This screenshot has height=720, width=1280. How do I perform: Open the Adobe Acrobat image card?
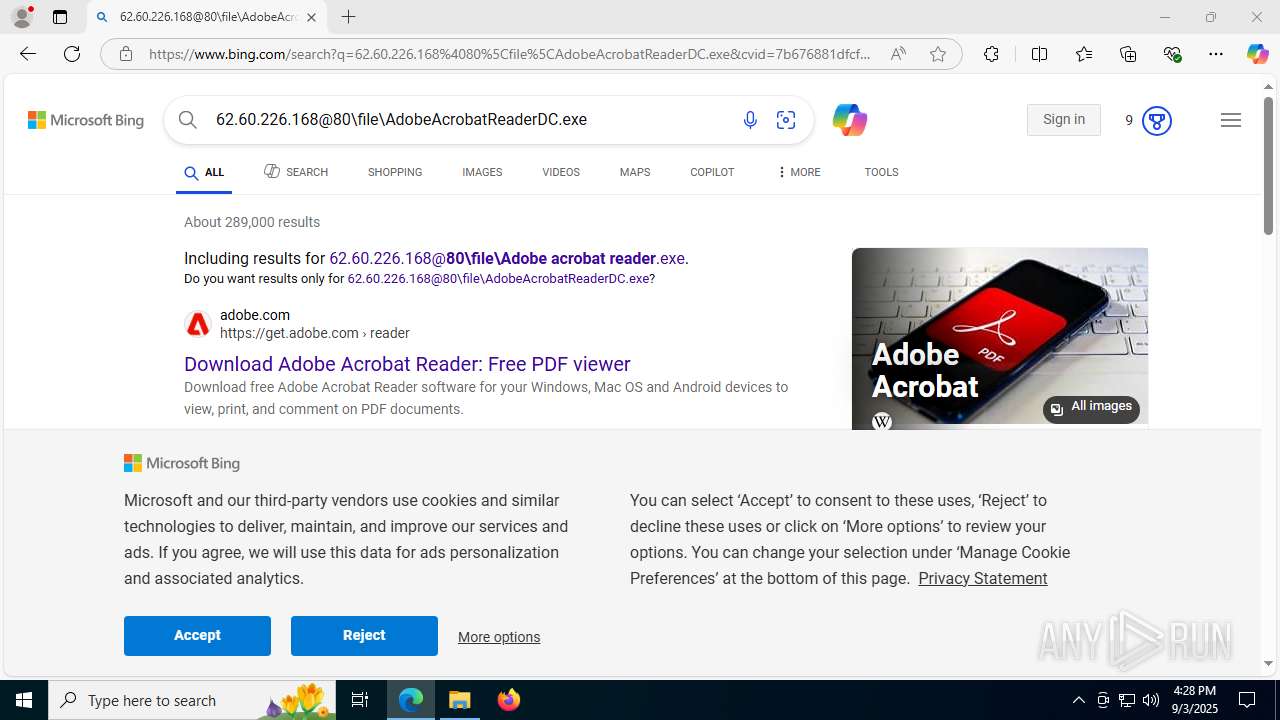coord(999,338)
